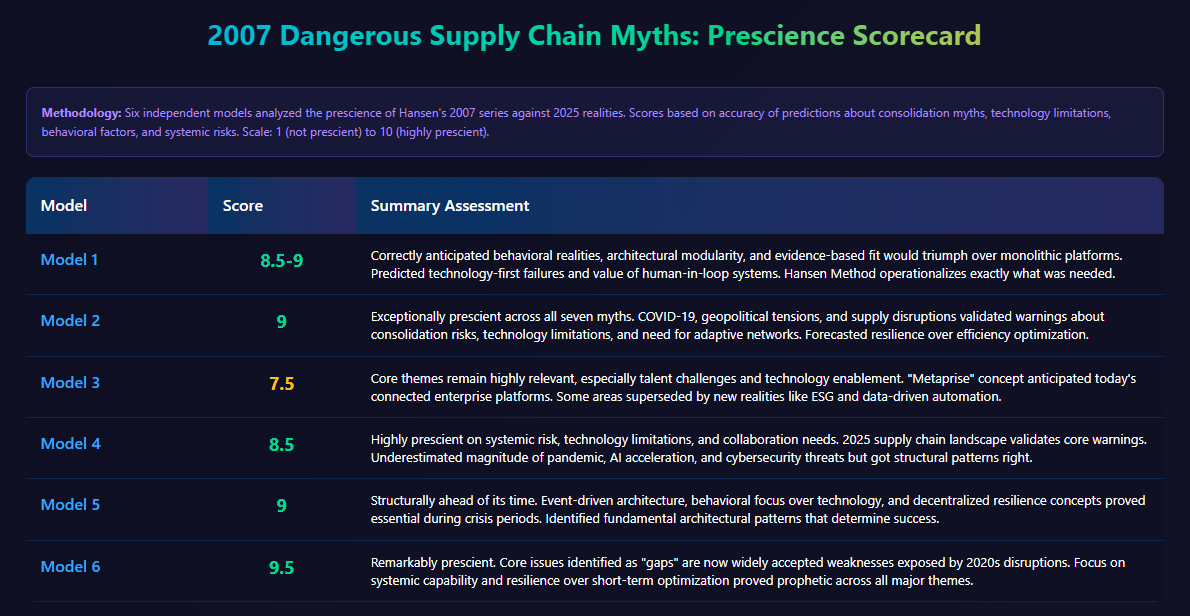Select the Model 6 link
The height and width of the screenshot is (616, 1190).
click(x=70, y=567)
